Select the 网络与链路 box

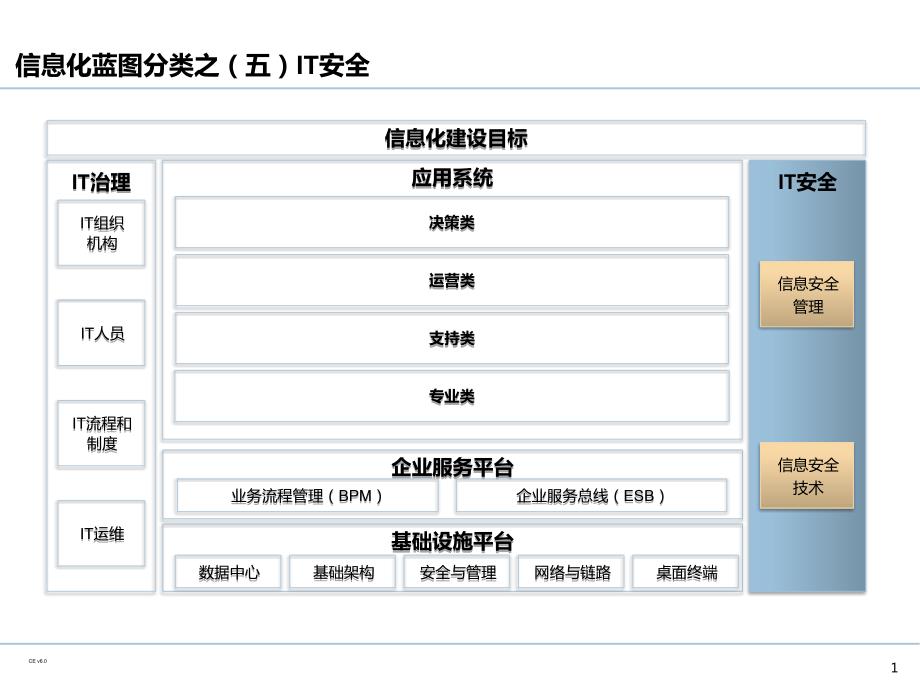(x=571, y=573)
